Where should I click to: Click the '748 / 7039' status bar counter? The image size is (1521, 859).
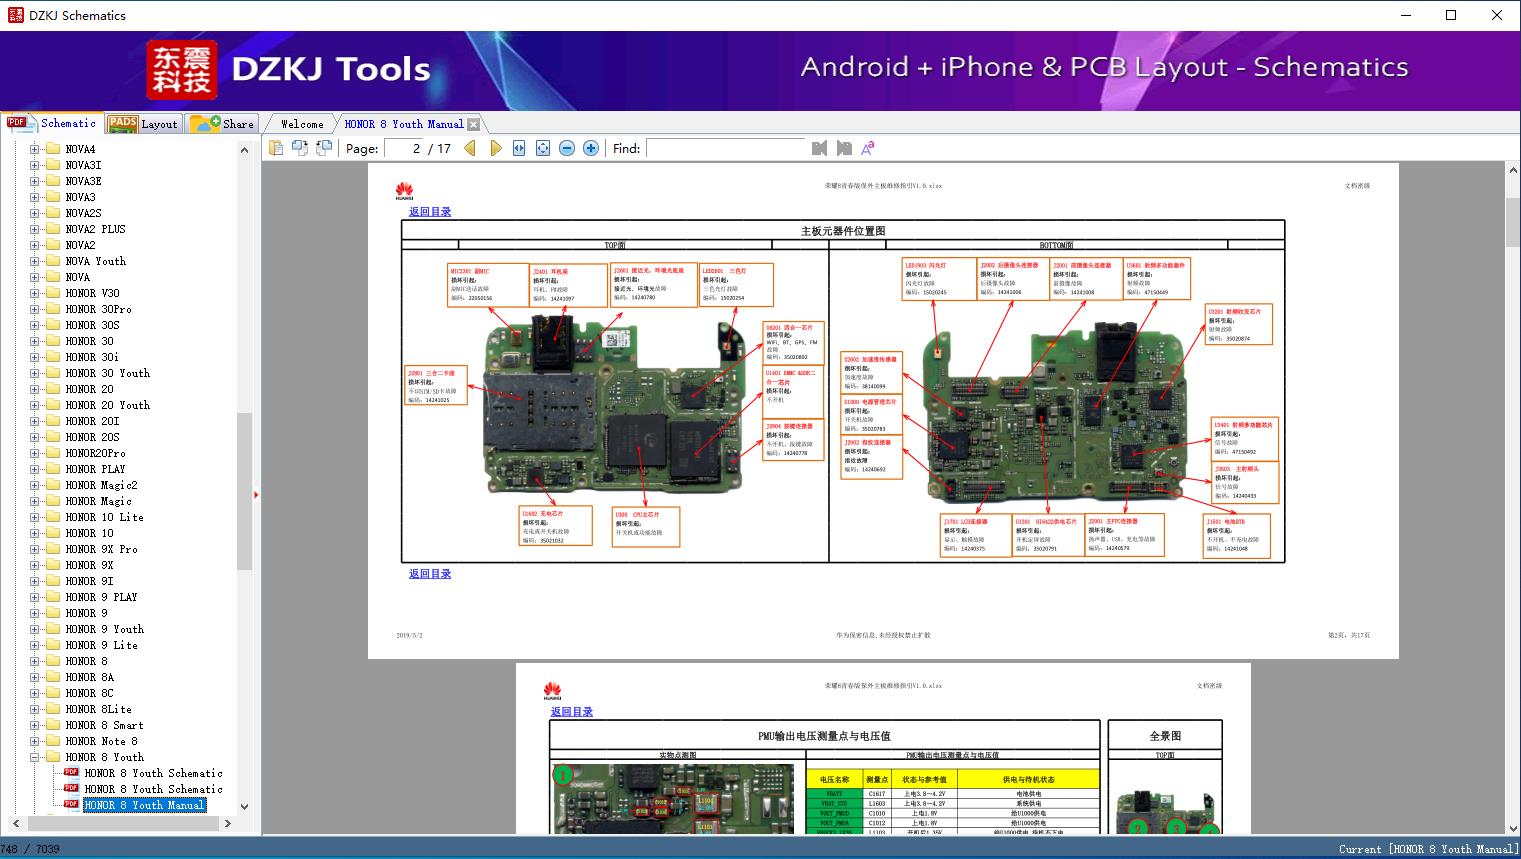(x=30, y=849)
